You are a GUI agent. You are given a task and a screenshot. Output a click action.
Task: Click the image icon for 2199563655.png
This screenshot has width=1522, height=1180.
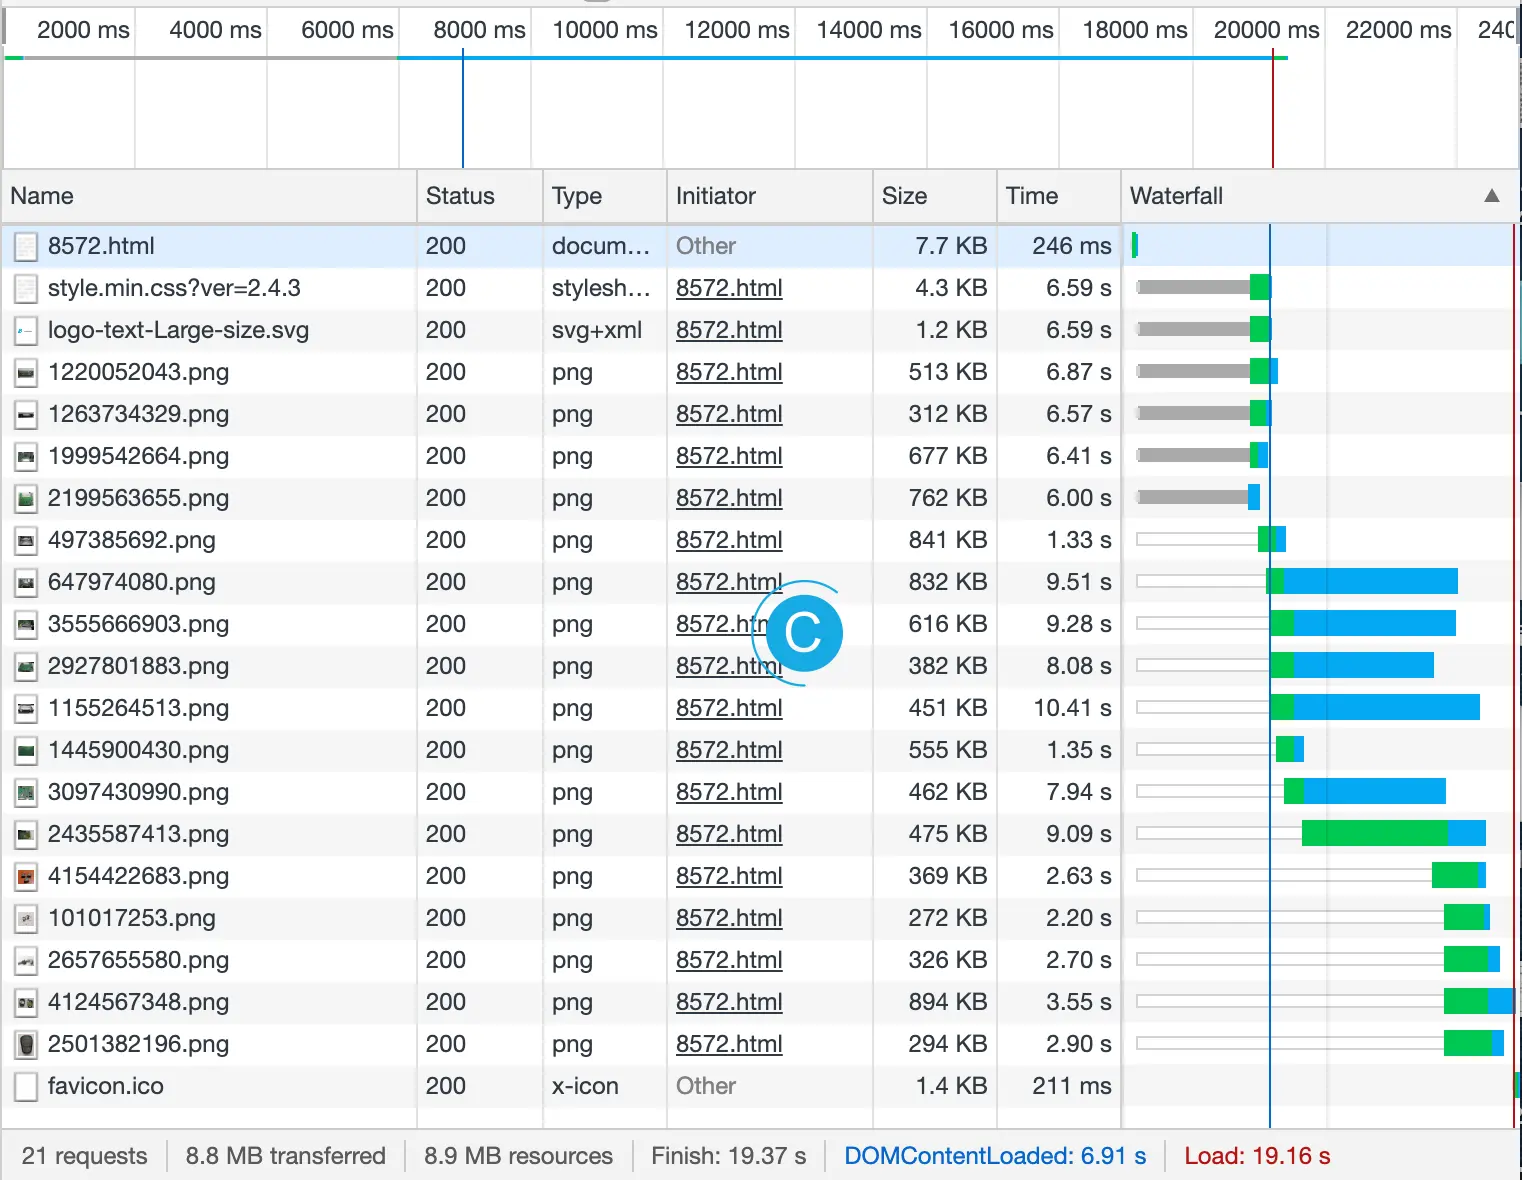tap(26, 498)
